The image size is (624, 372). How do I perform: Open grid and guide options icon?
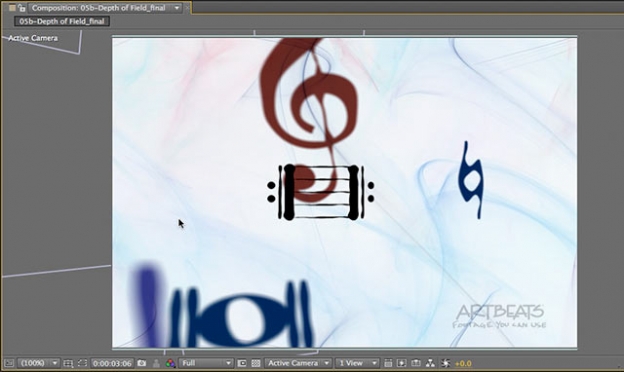tap(68, 363)
